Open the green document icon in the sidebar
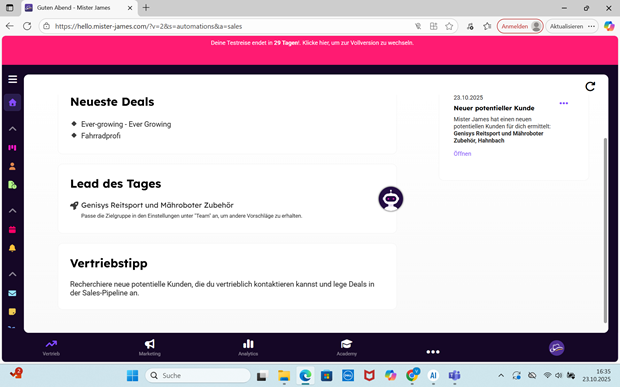 [13, 185]
